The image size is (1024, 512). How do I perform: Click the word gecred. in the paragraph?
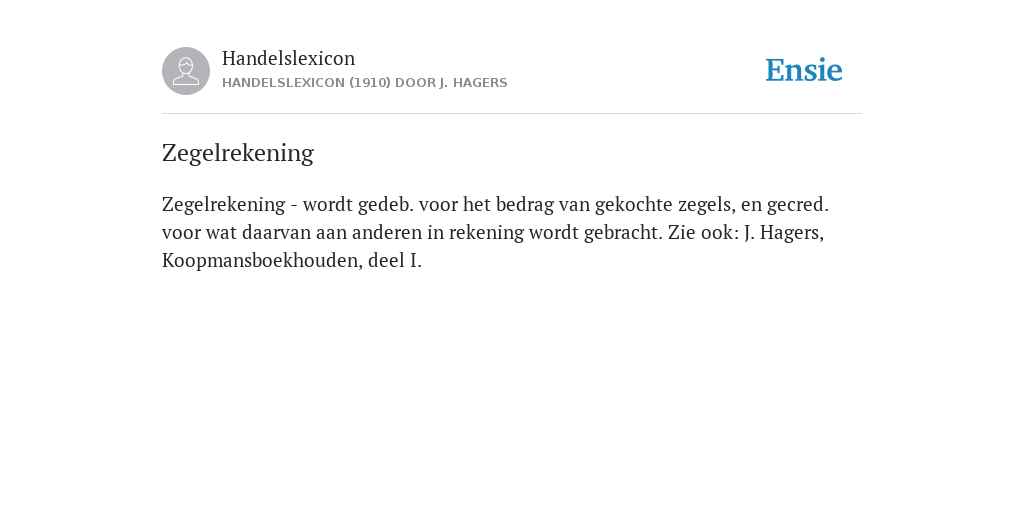(797, 204)
